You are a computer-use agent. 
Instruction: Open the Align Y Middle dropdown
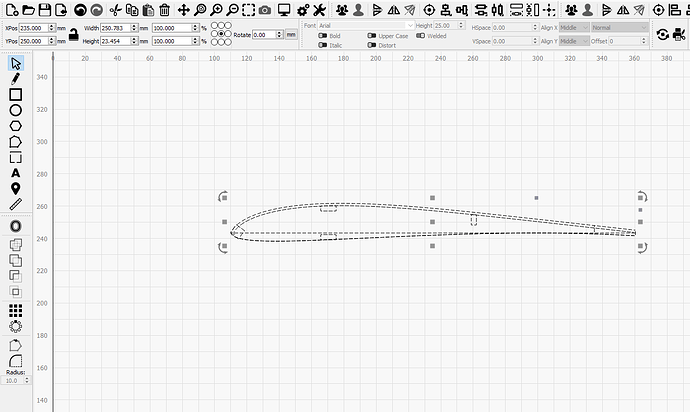click(574, 41)
